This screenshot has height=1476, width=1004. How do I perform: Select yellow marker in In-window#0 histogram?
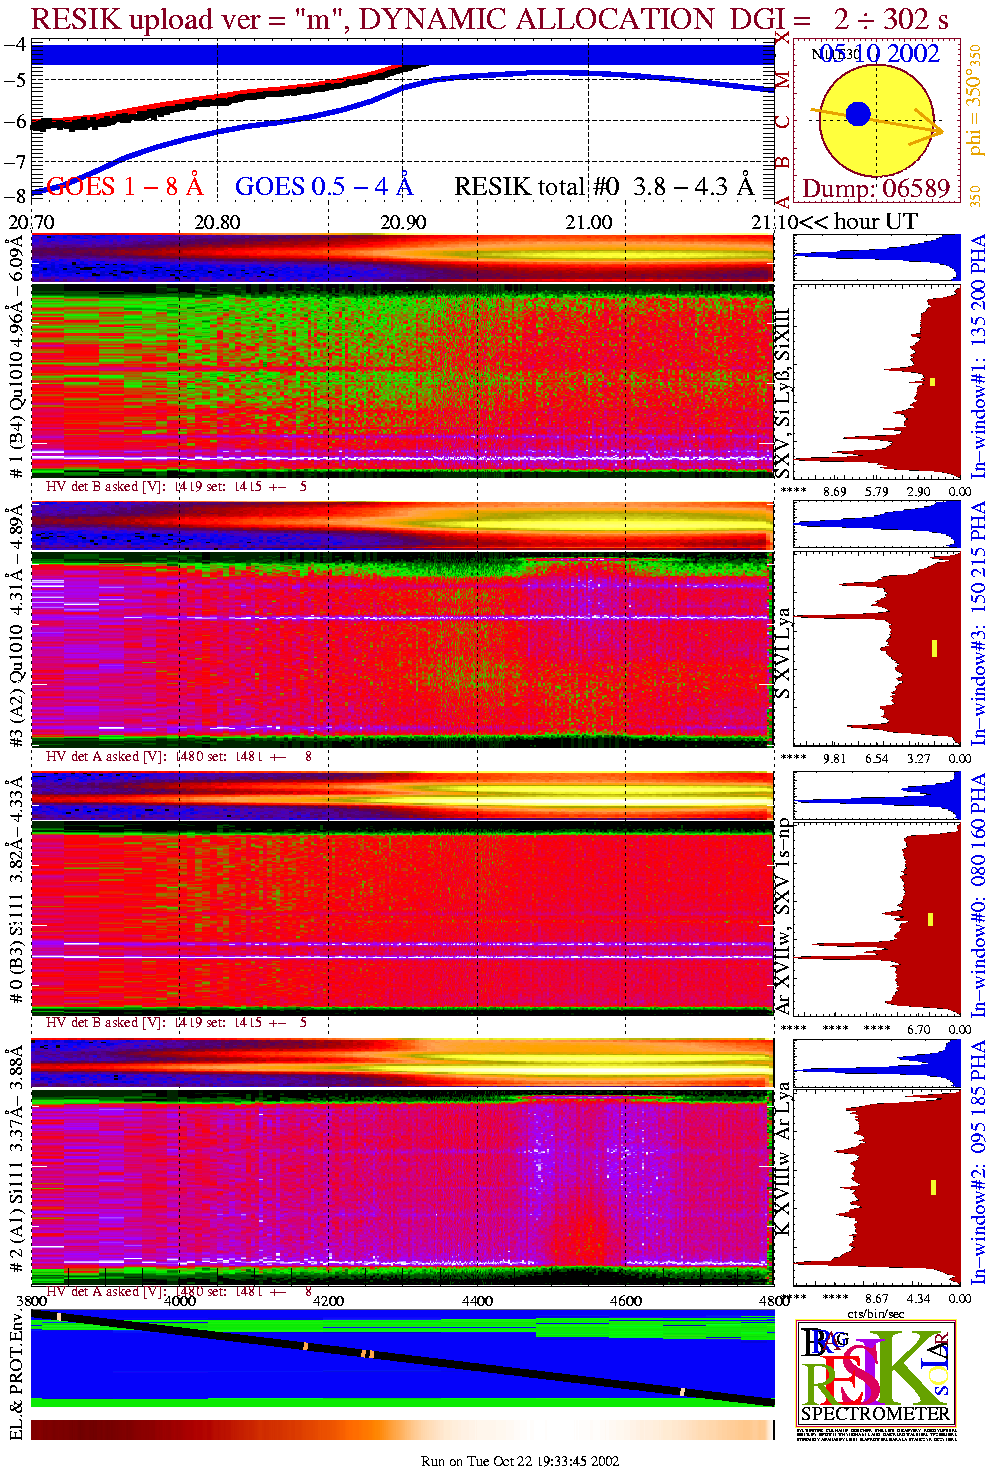coord(931,919)
